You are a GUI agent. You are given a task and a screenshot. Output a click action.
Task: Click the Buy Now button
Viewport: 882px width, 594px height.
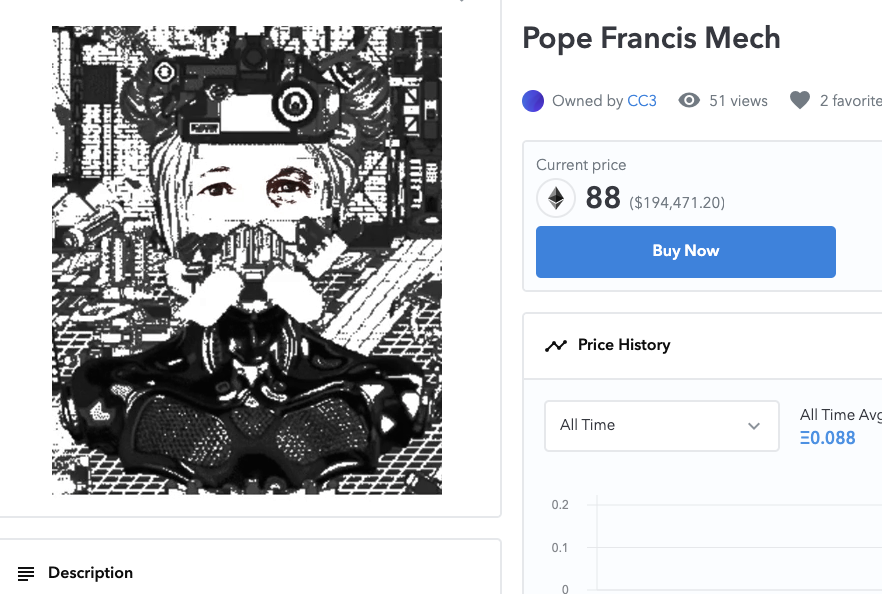tap(686, 251)
